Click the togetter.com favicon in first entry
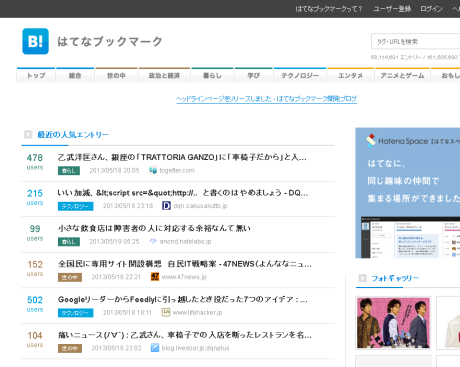The height and width of the screenshot is (367, 460). click(153, 170)
